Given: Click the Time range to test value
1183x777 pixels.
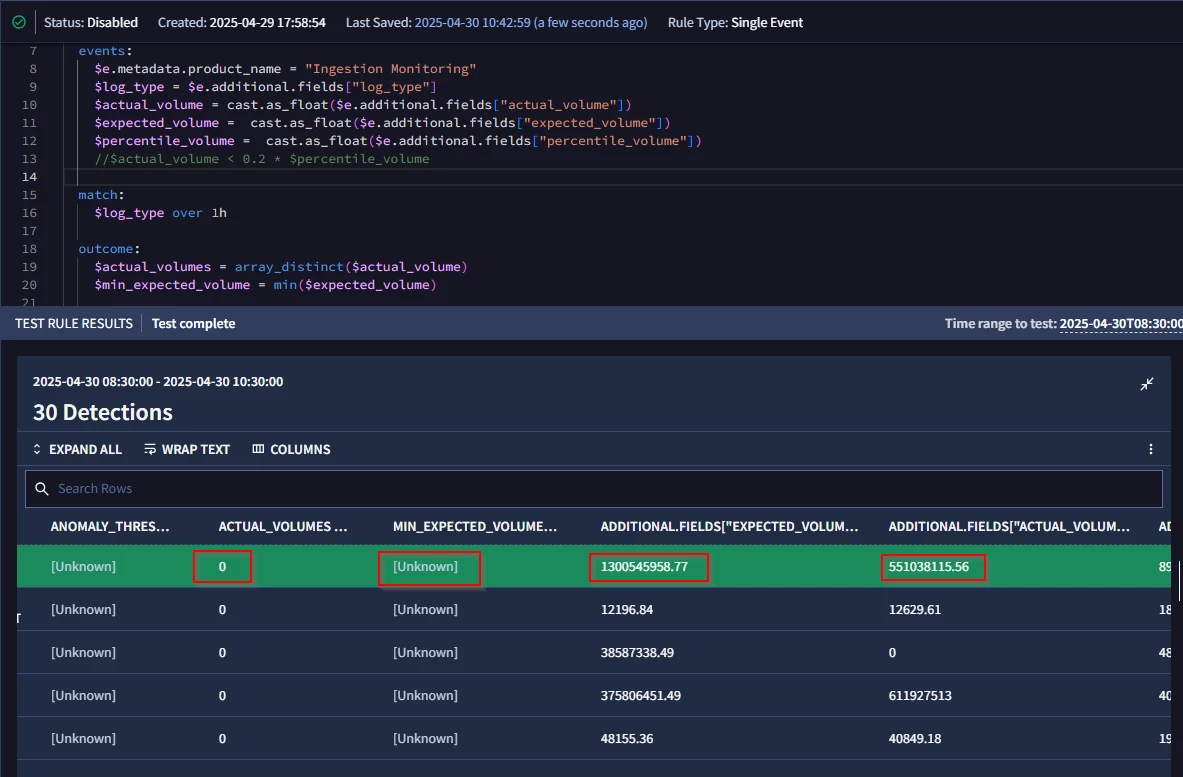Looking at the screenshot, I should [1121, 324].
